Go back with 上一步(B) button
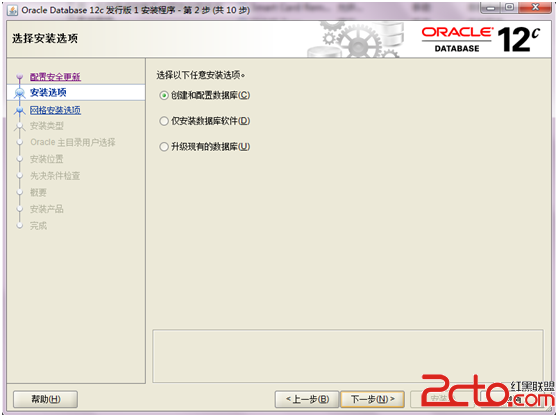The width and height of the screenshot is (558, 417). [307, 399]
